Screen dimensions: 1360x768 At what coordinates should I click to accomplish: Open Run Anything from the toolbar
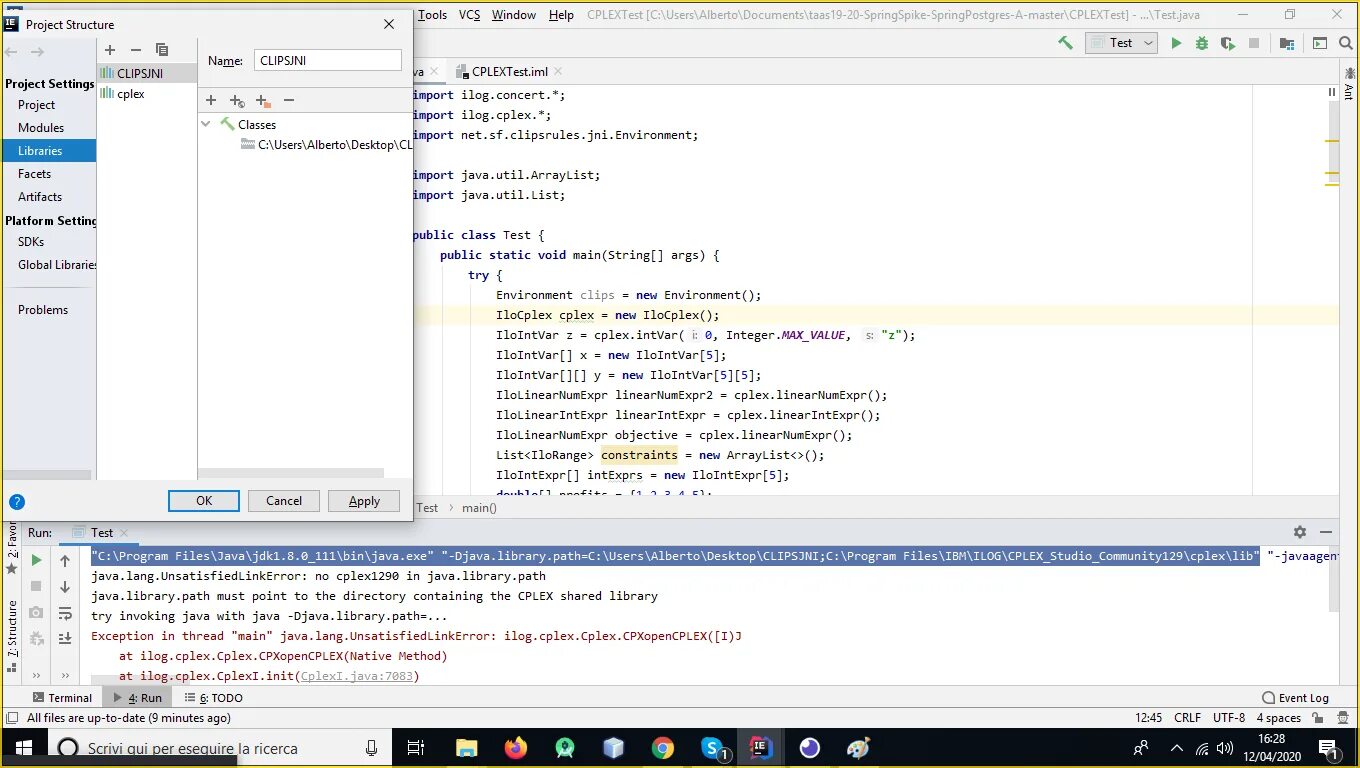[1320, 43]
